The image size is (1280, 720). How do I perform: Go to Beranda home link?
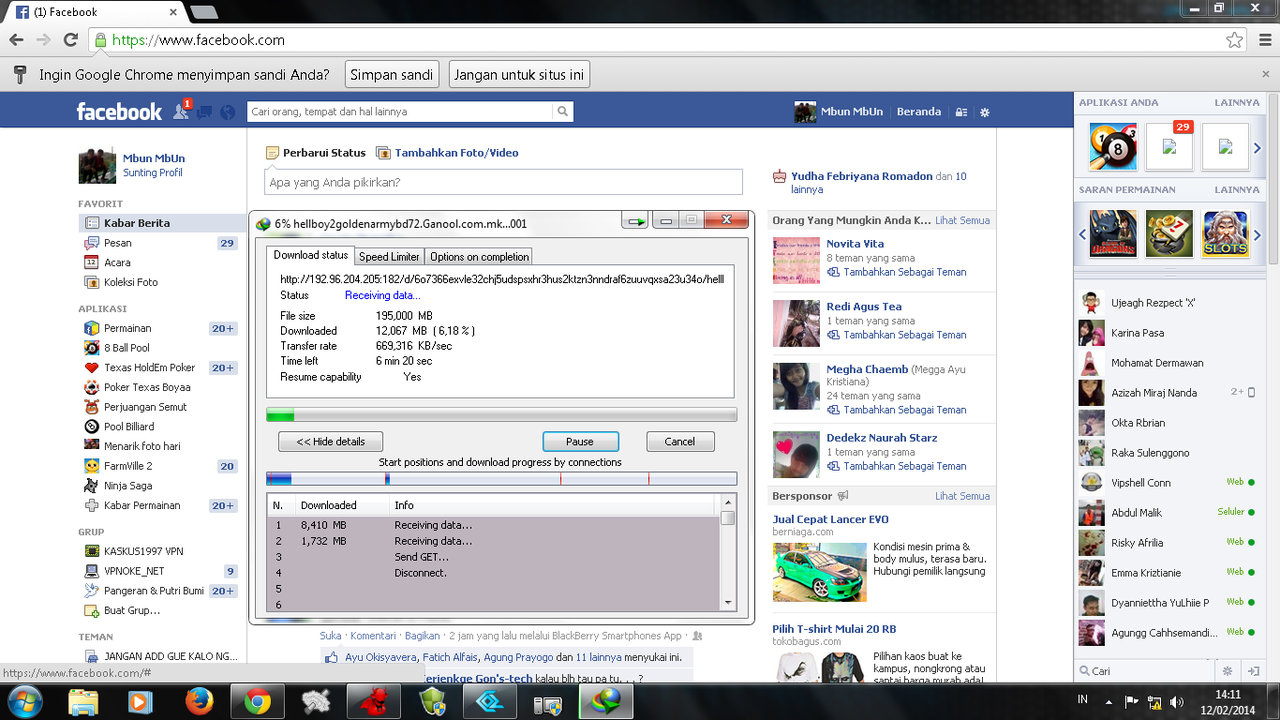tap(918, 112)
